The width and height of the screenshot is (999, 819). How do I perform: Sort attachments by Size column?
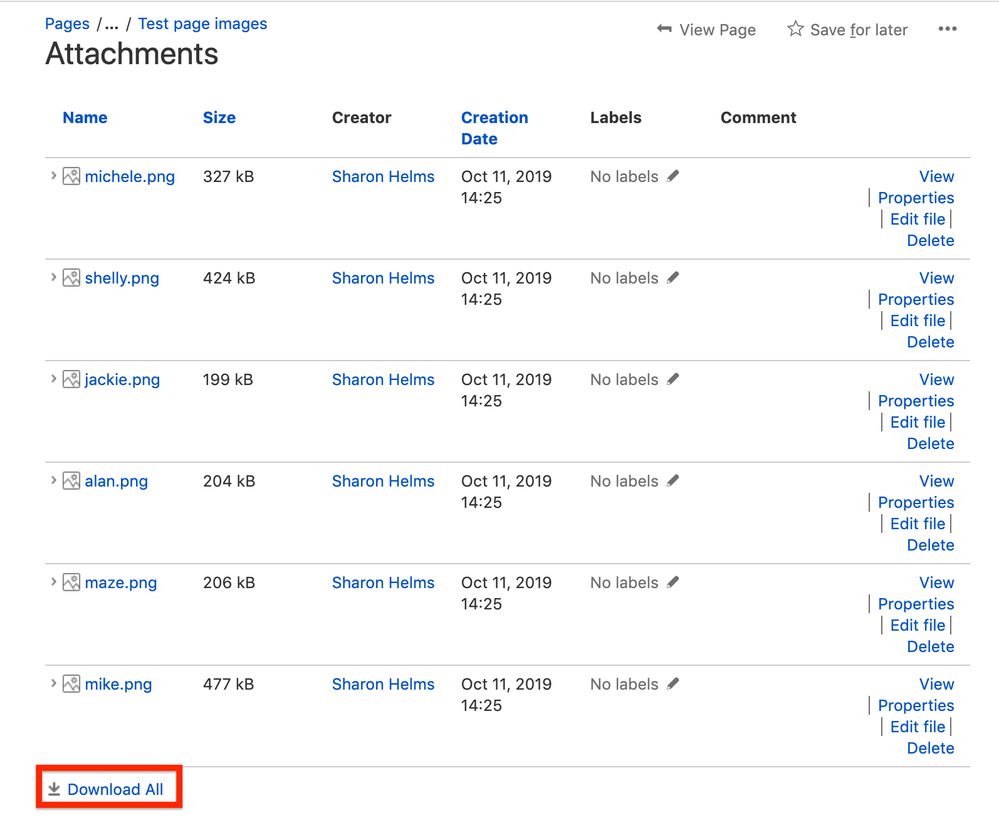(219, 117)
